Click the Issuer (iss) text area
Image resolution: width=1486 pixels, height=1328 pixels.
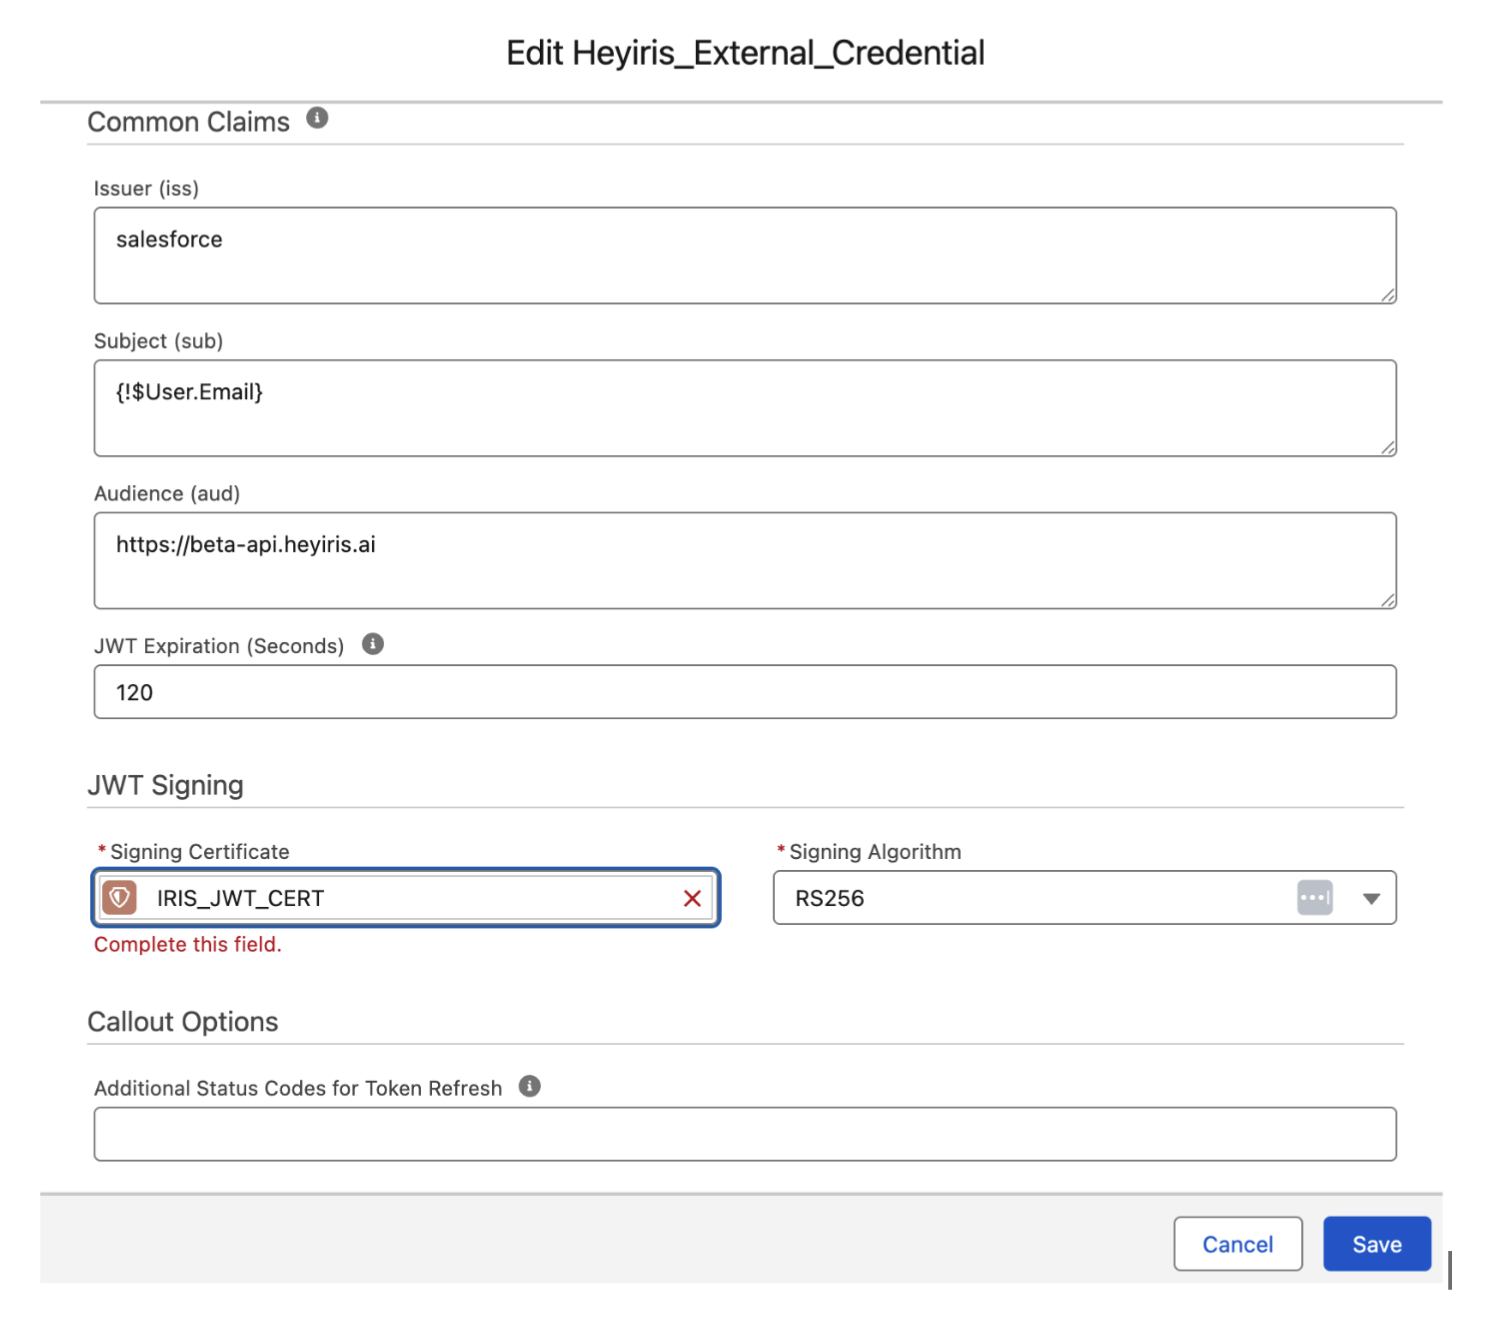(x=745, y=255)
